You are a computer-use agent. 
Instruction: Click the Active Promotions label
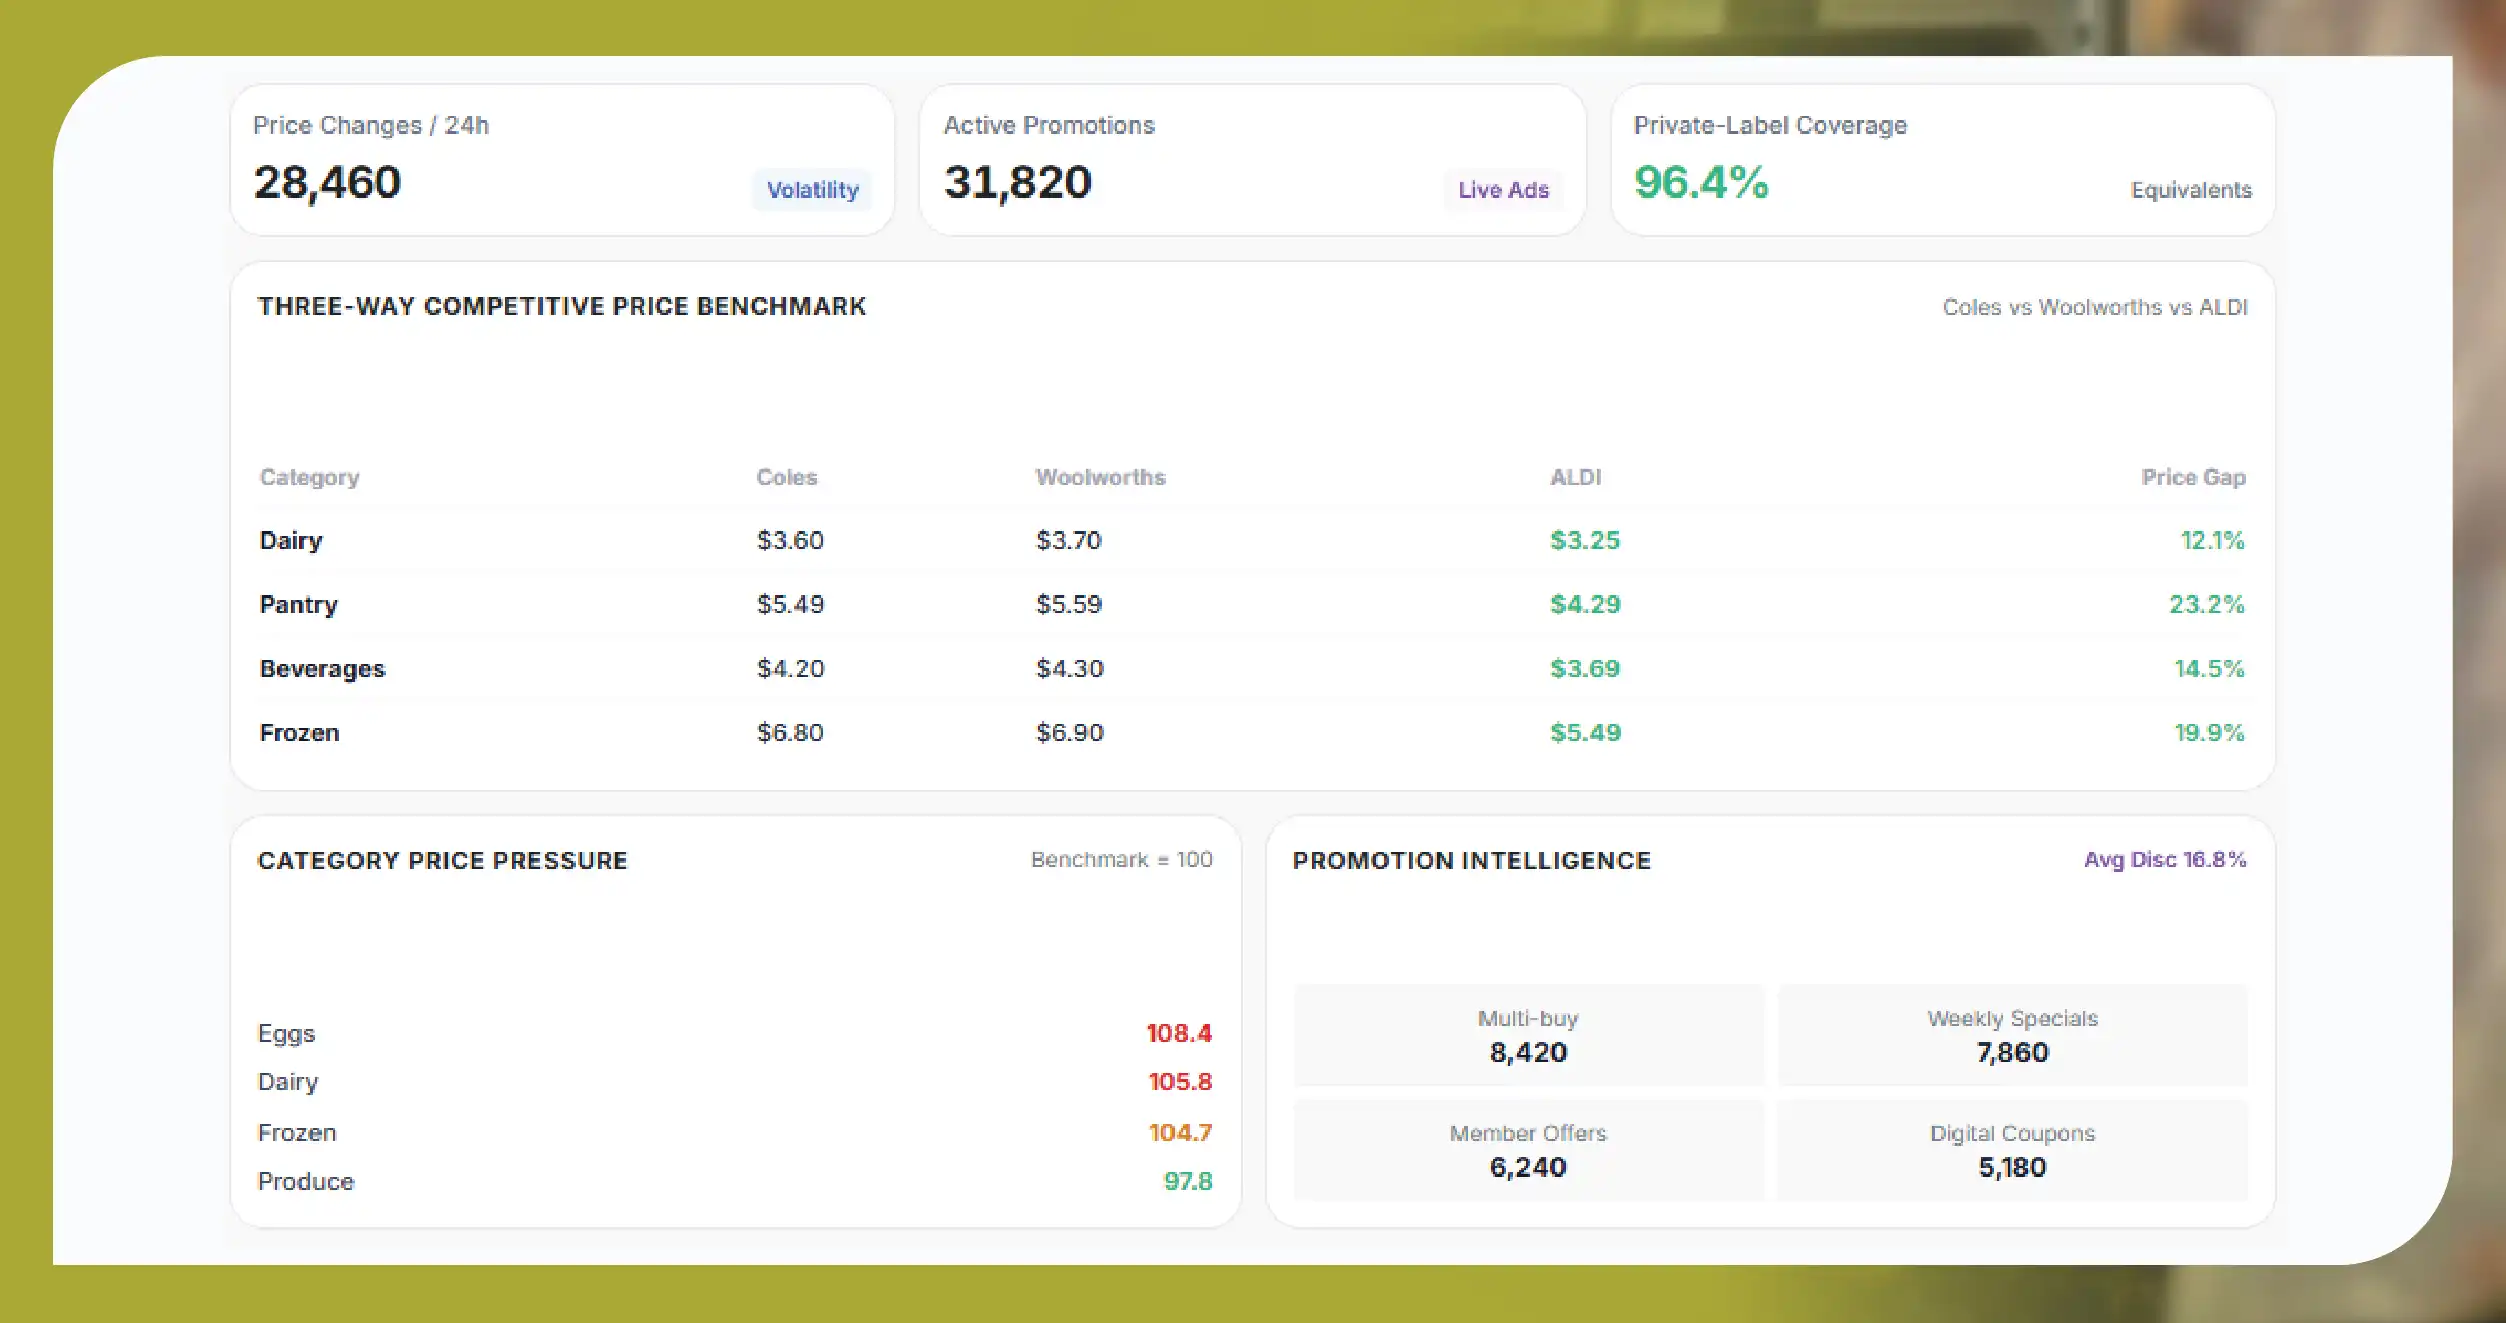pyautogui.click(x=1049, y=125)
